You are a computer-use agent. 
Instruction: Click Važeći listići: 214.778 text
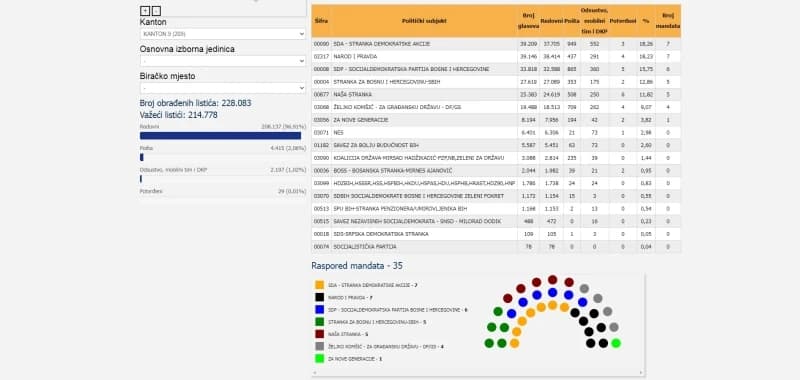coord(179,115)
